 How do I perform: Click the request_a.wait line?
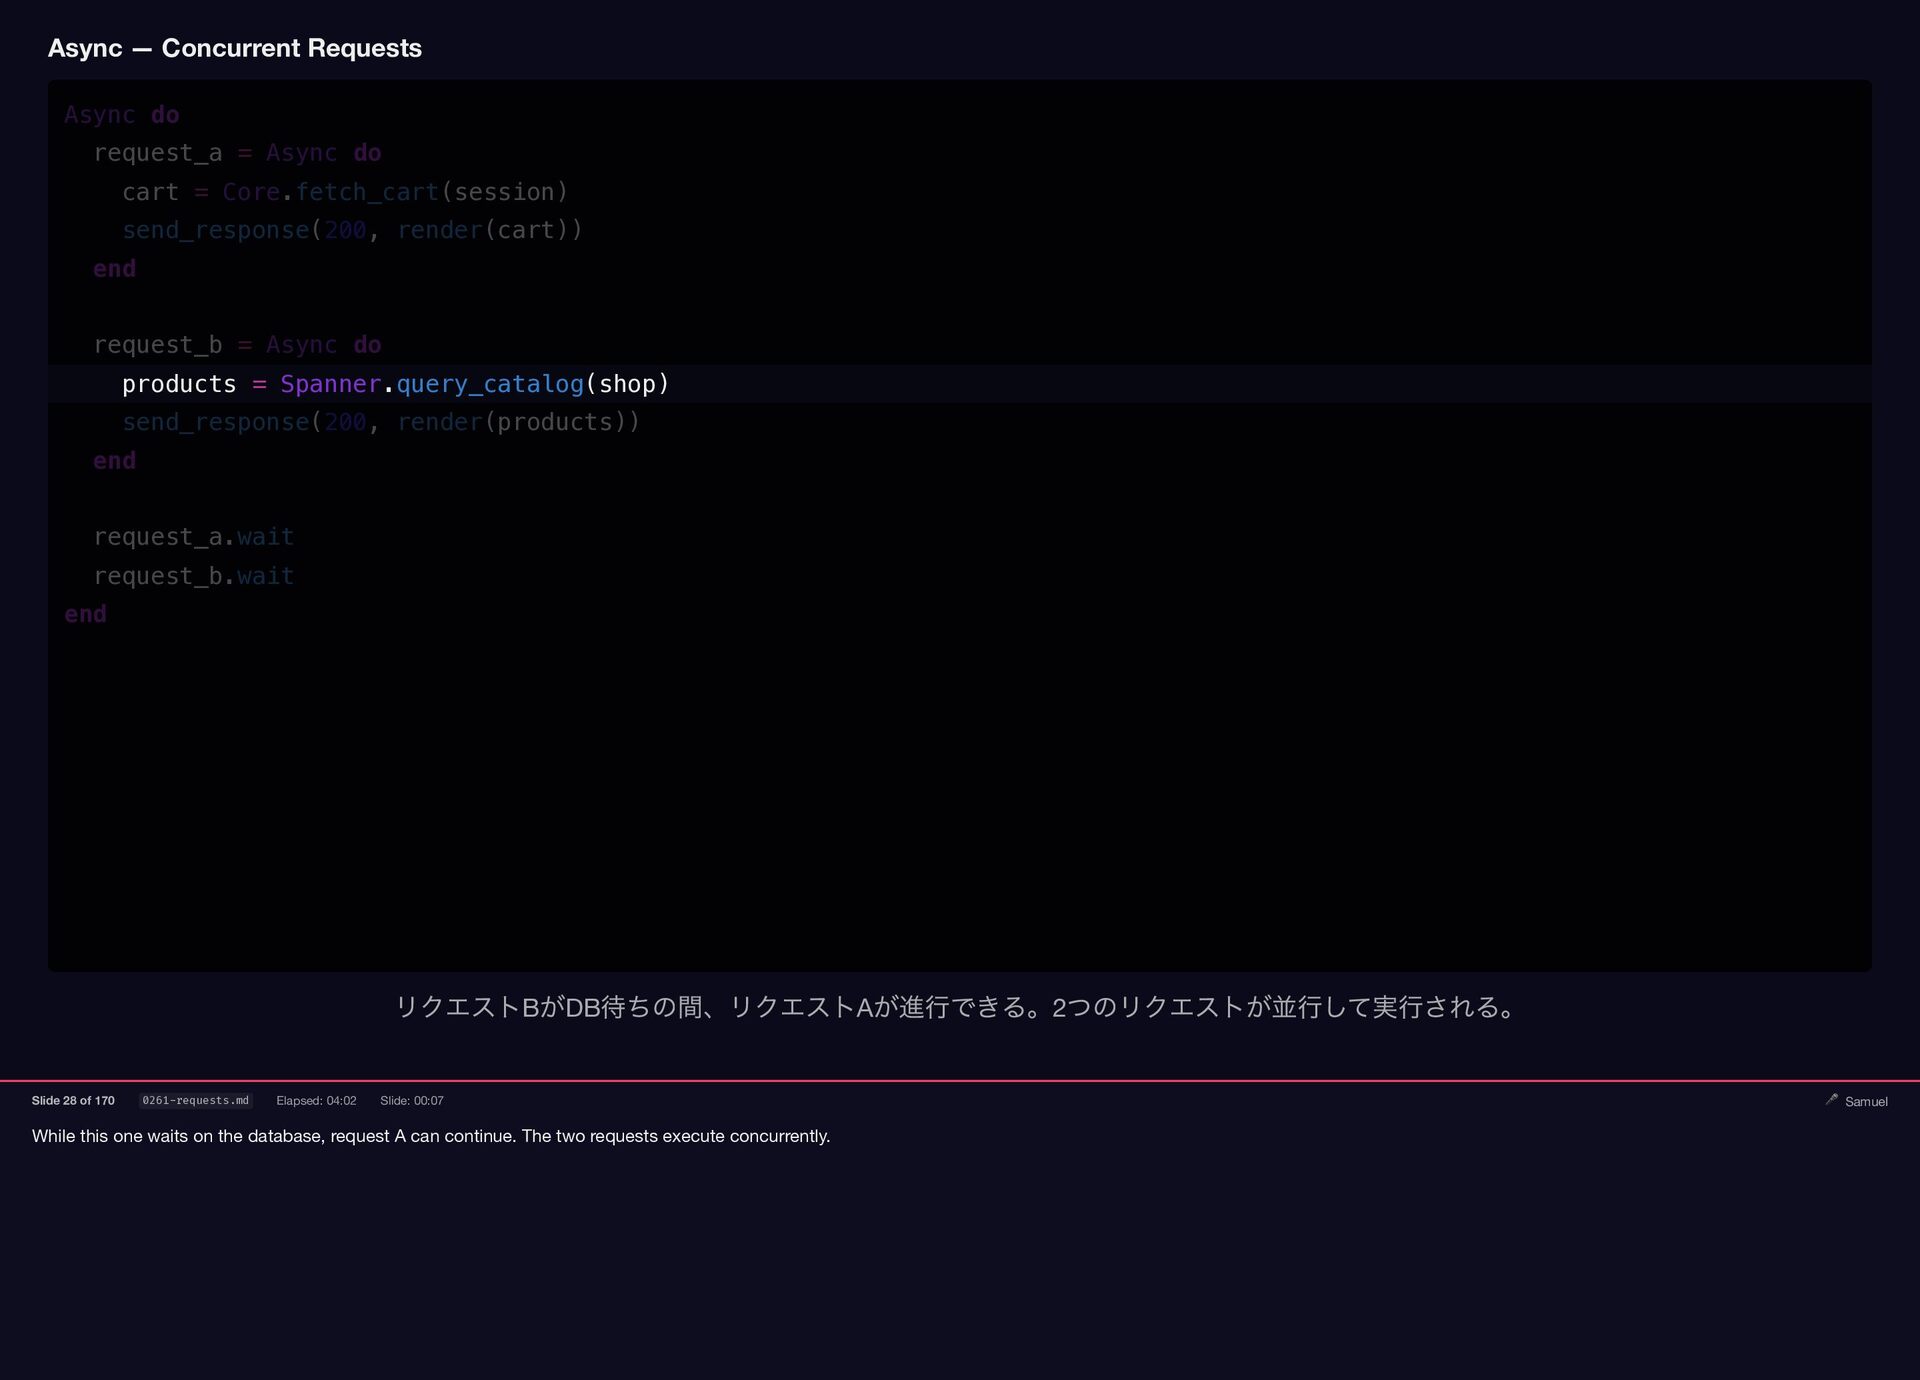[x=193, y=537]
